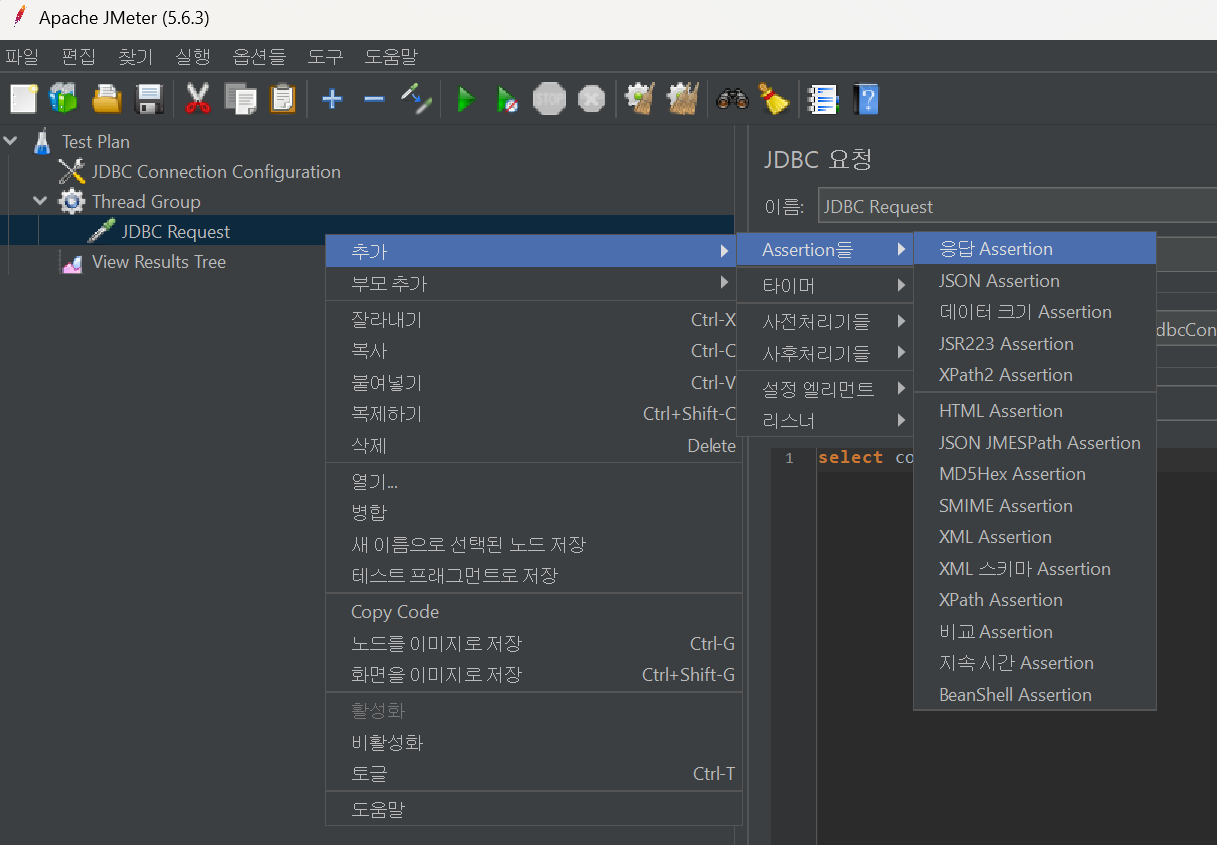The width and height of the screenshot is (1217, 845).
Task: Select JDBC Connection Configuration tree item
Action: tap(216, 172)
